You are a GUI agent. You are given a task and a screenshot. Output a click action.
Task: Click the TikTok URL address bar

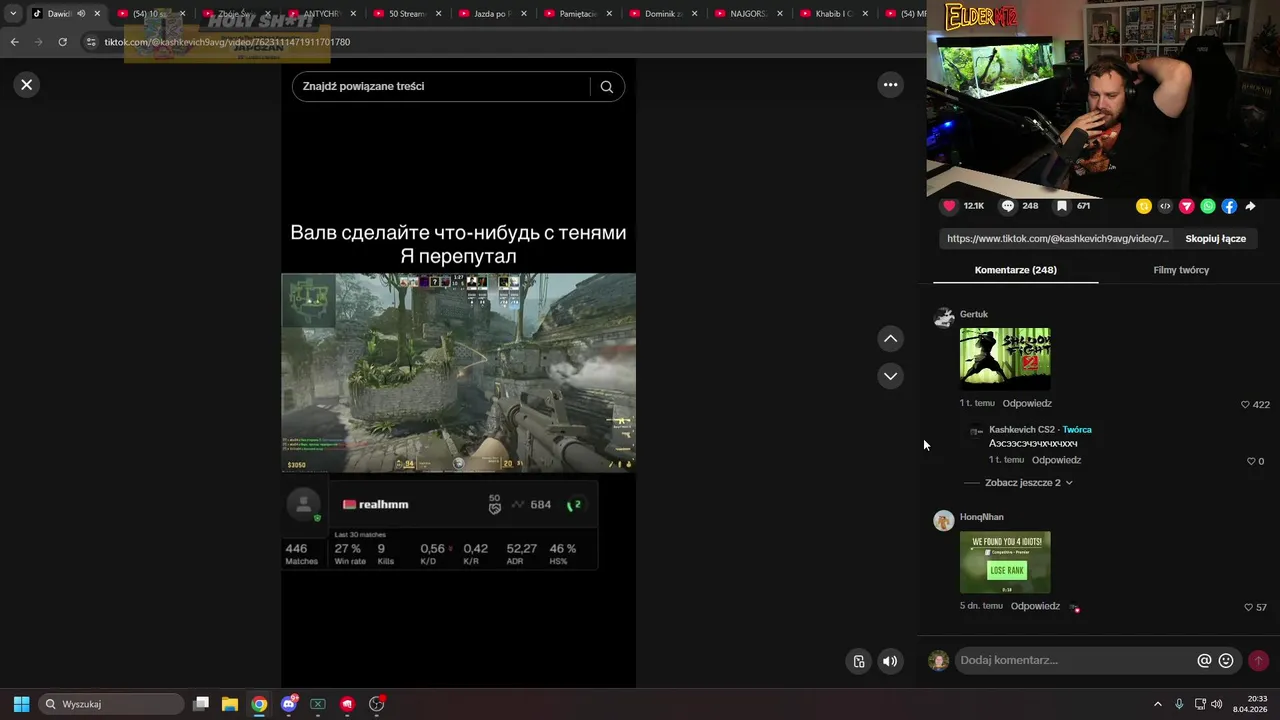227,43
